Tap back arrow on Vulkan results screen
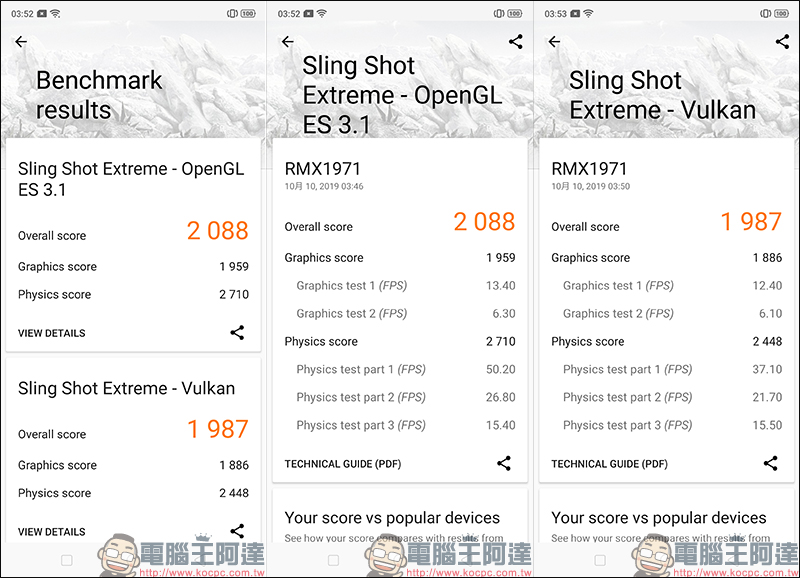Viewport: 800px width, 578px height. tap(555, 41)
